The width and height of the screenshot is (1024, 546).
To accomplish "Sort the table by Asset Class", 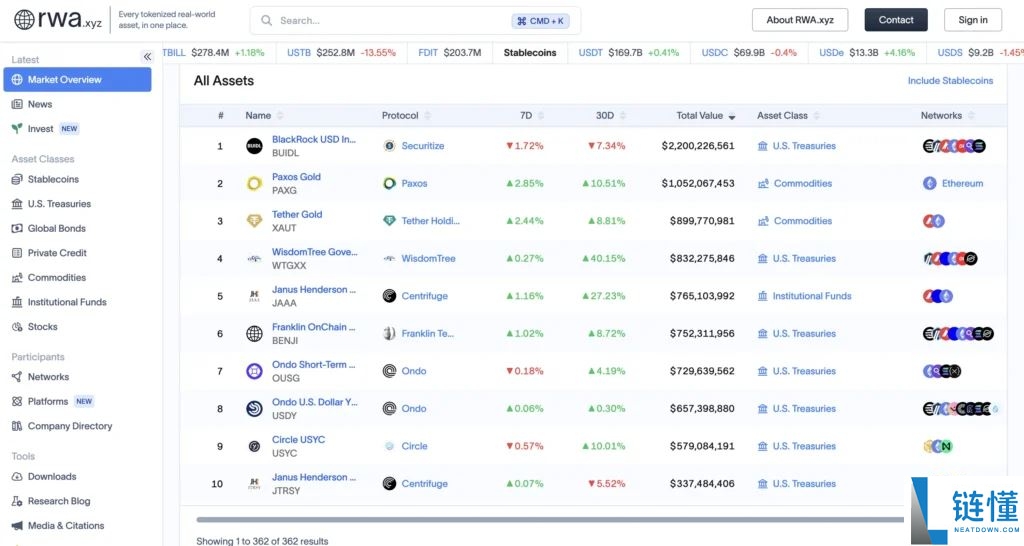I will pyautogui.click(x=788, y=116).
